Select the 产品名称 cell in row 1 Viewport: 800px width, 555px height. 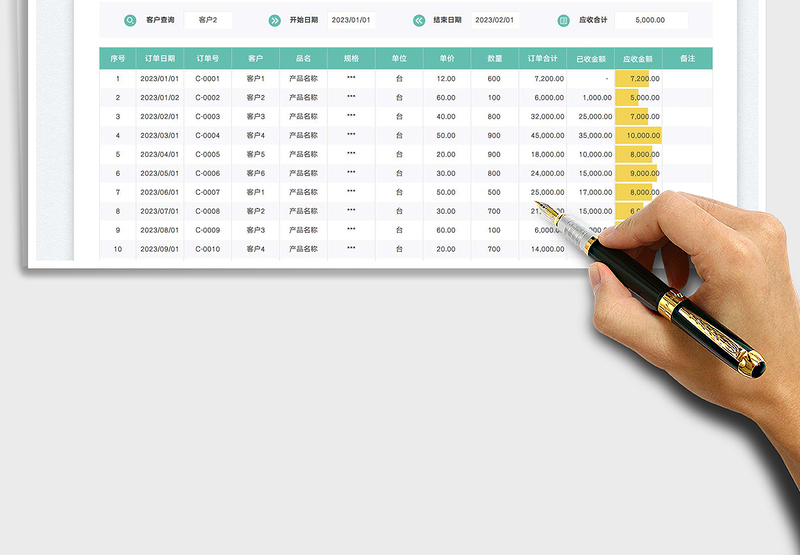[304, 79]
